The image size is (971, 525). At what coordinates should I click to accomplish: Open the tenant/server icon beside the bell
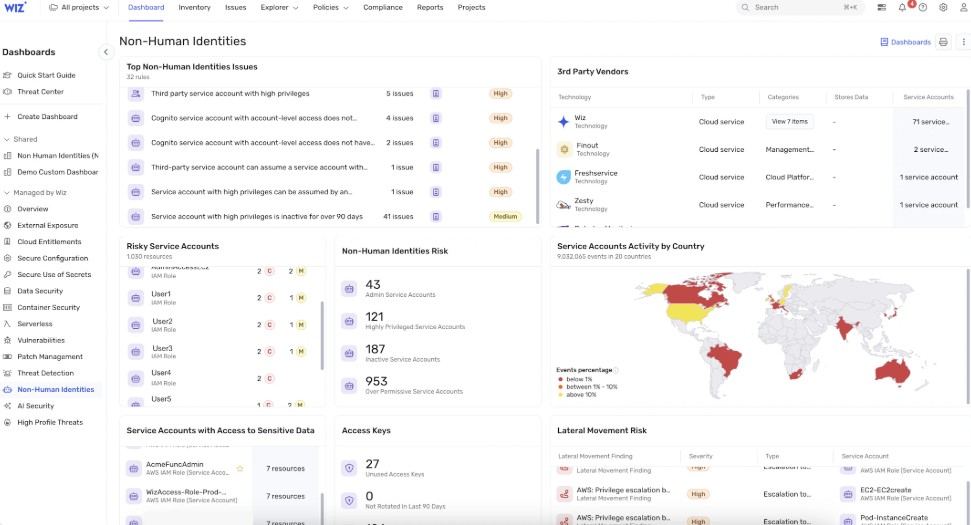(881, 7)
